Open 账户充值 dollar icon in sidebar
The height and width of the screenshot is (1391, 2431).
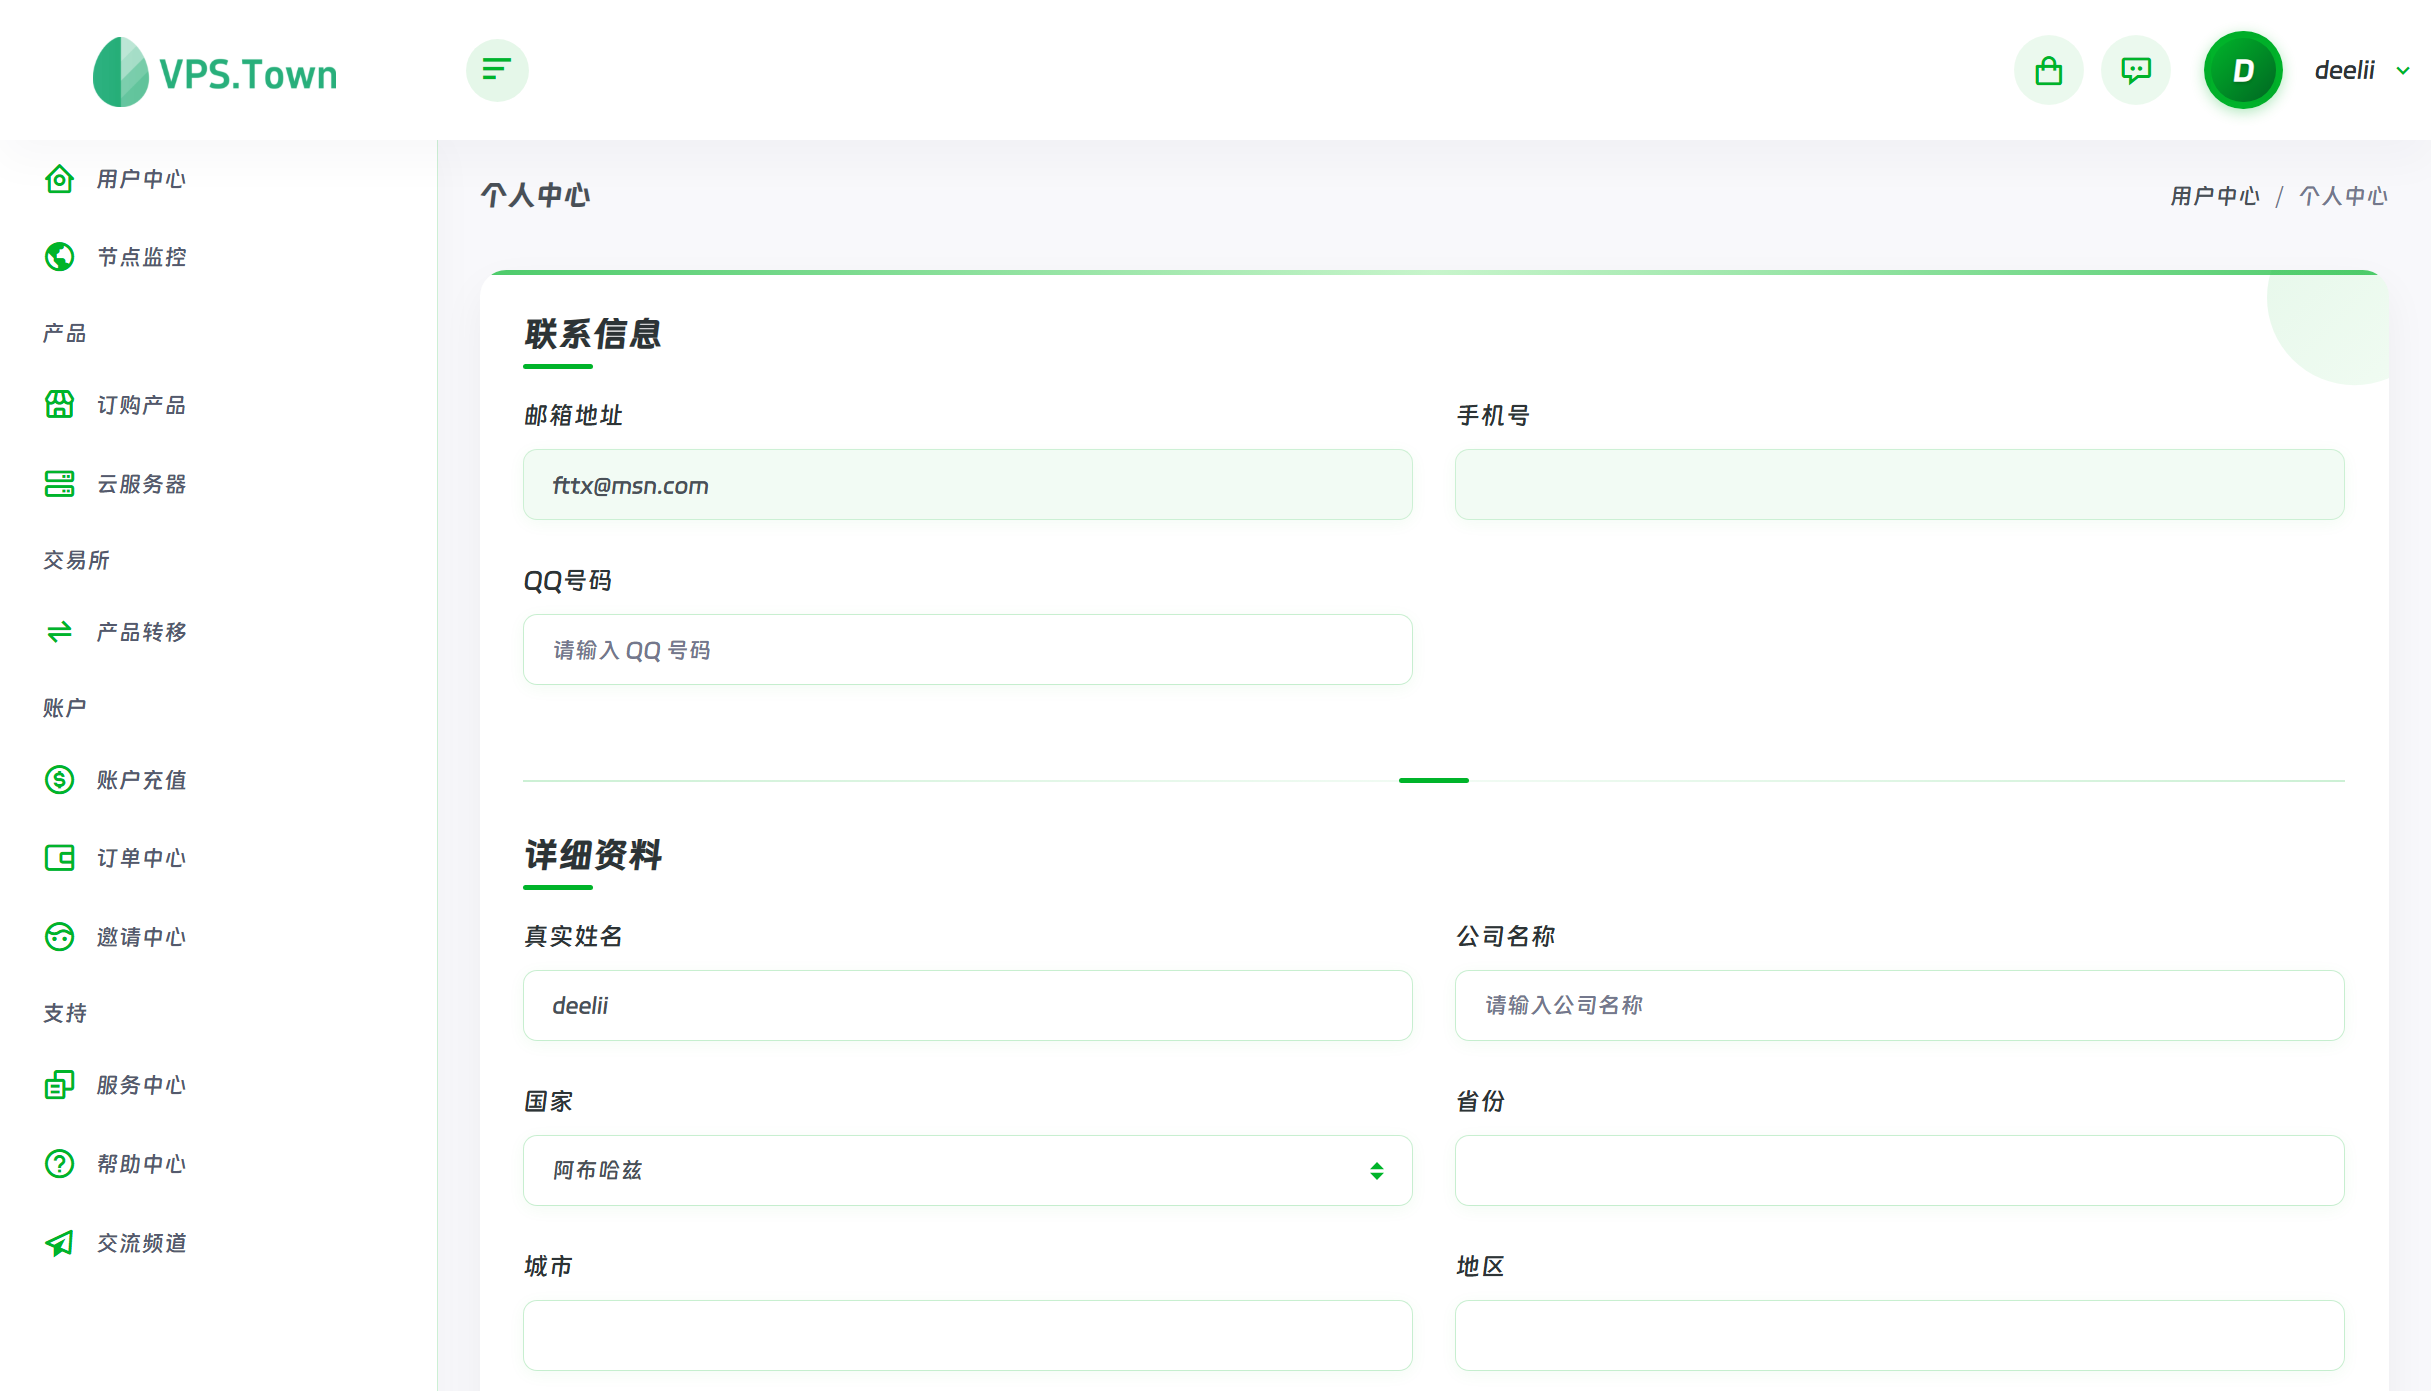pos(59,780)
